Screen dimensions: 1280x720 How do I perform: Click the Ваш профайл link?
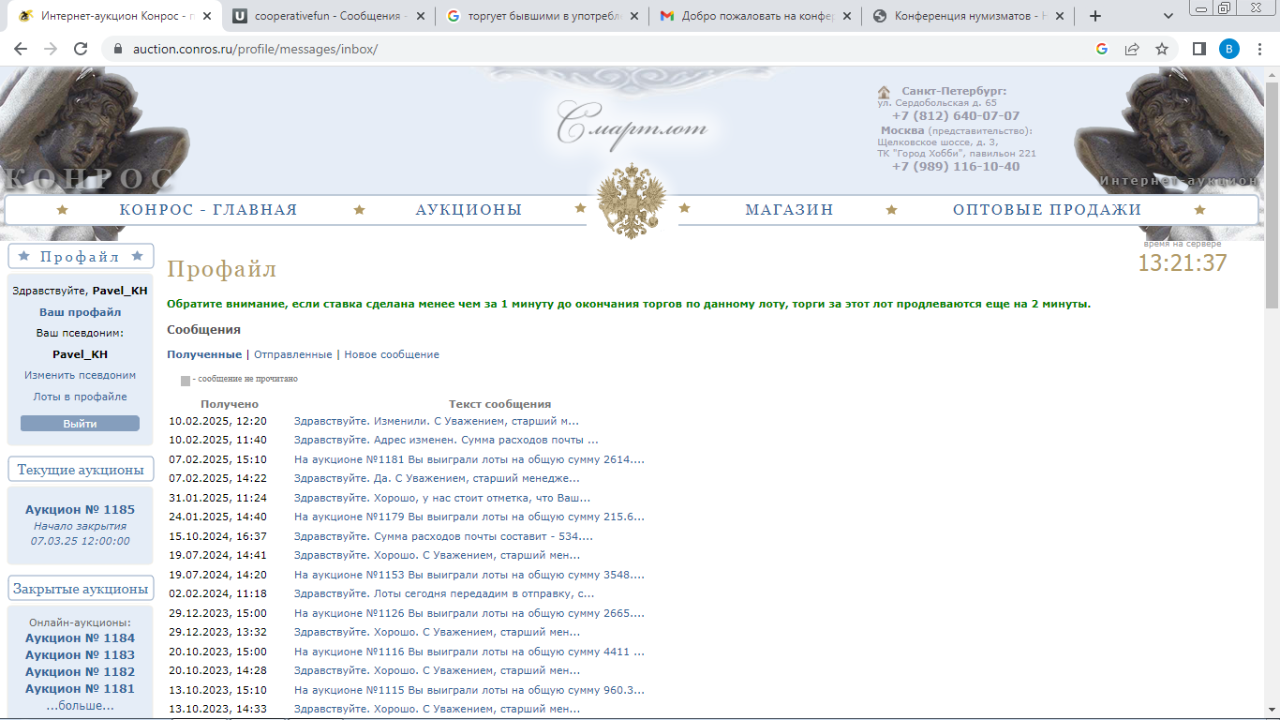(x=80, y=312)
